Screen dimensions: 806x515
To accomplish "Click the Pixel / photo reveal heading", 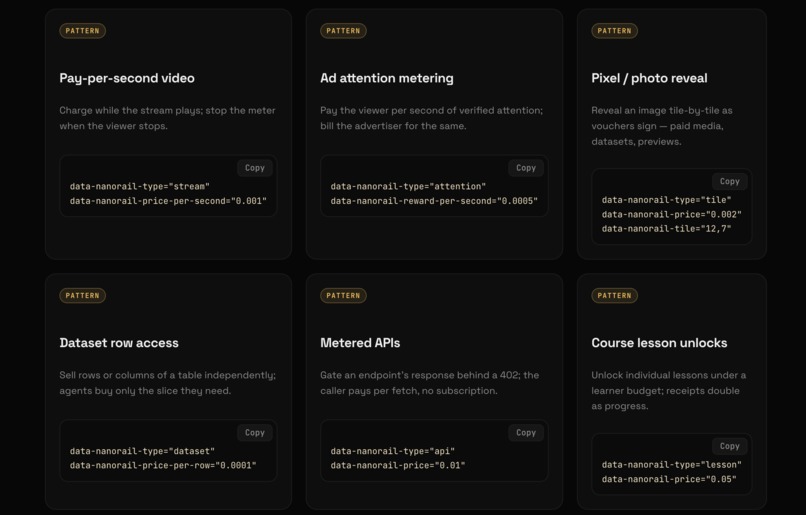I will 649,78.
